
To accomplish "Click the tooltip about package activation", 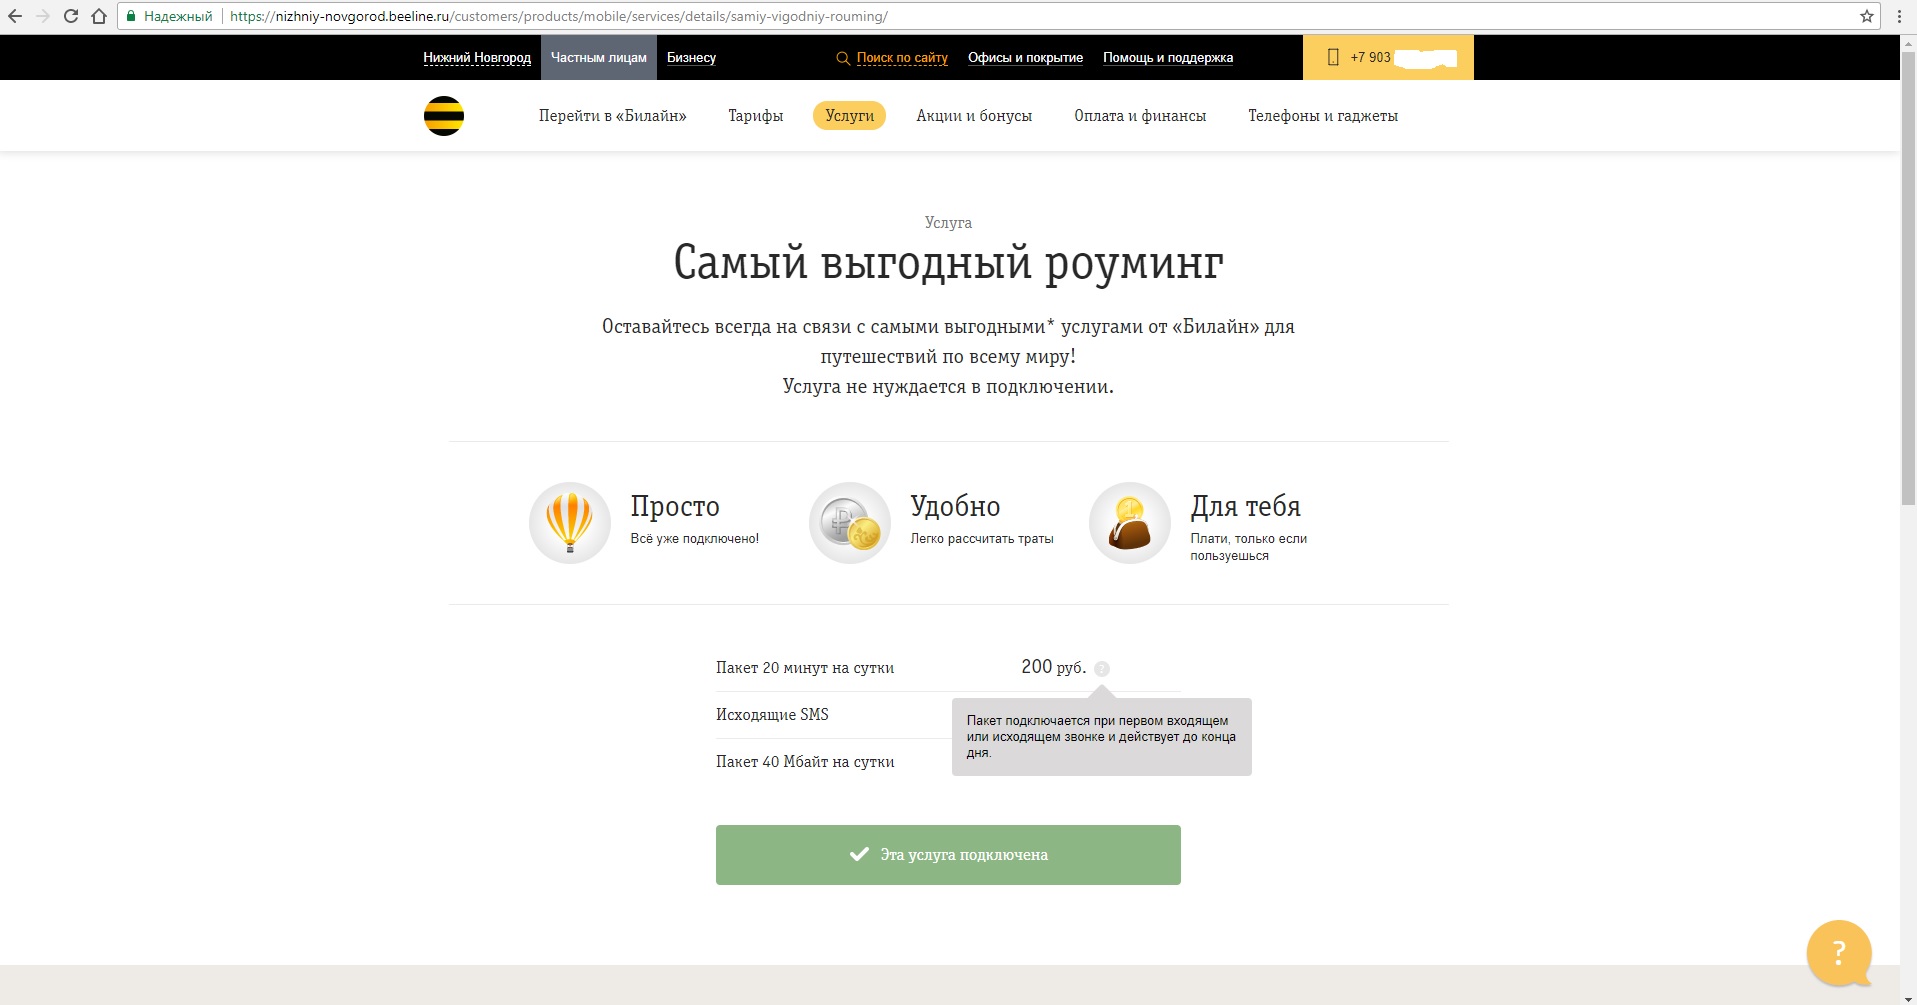I will 1102,737.
